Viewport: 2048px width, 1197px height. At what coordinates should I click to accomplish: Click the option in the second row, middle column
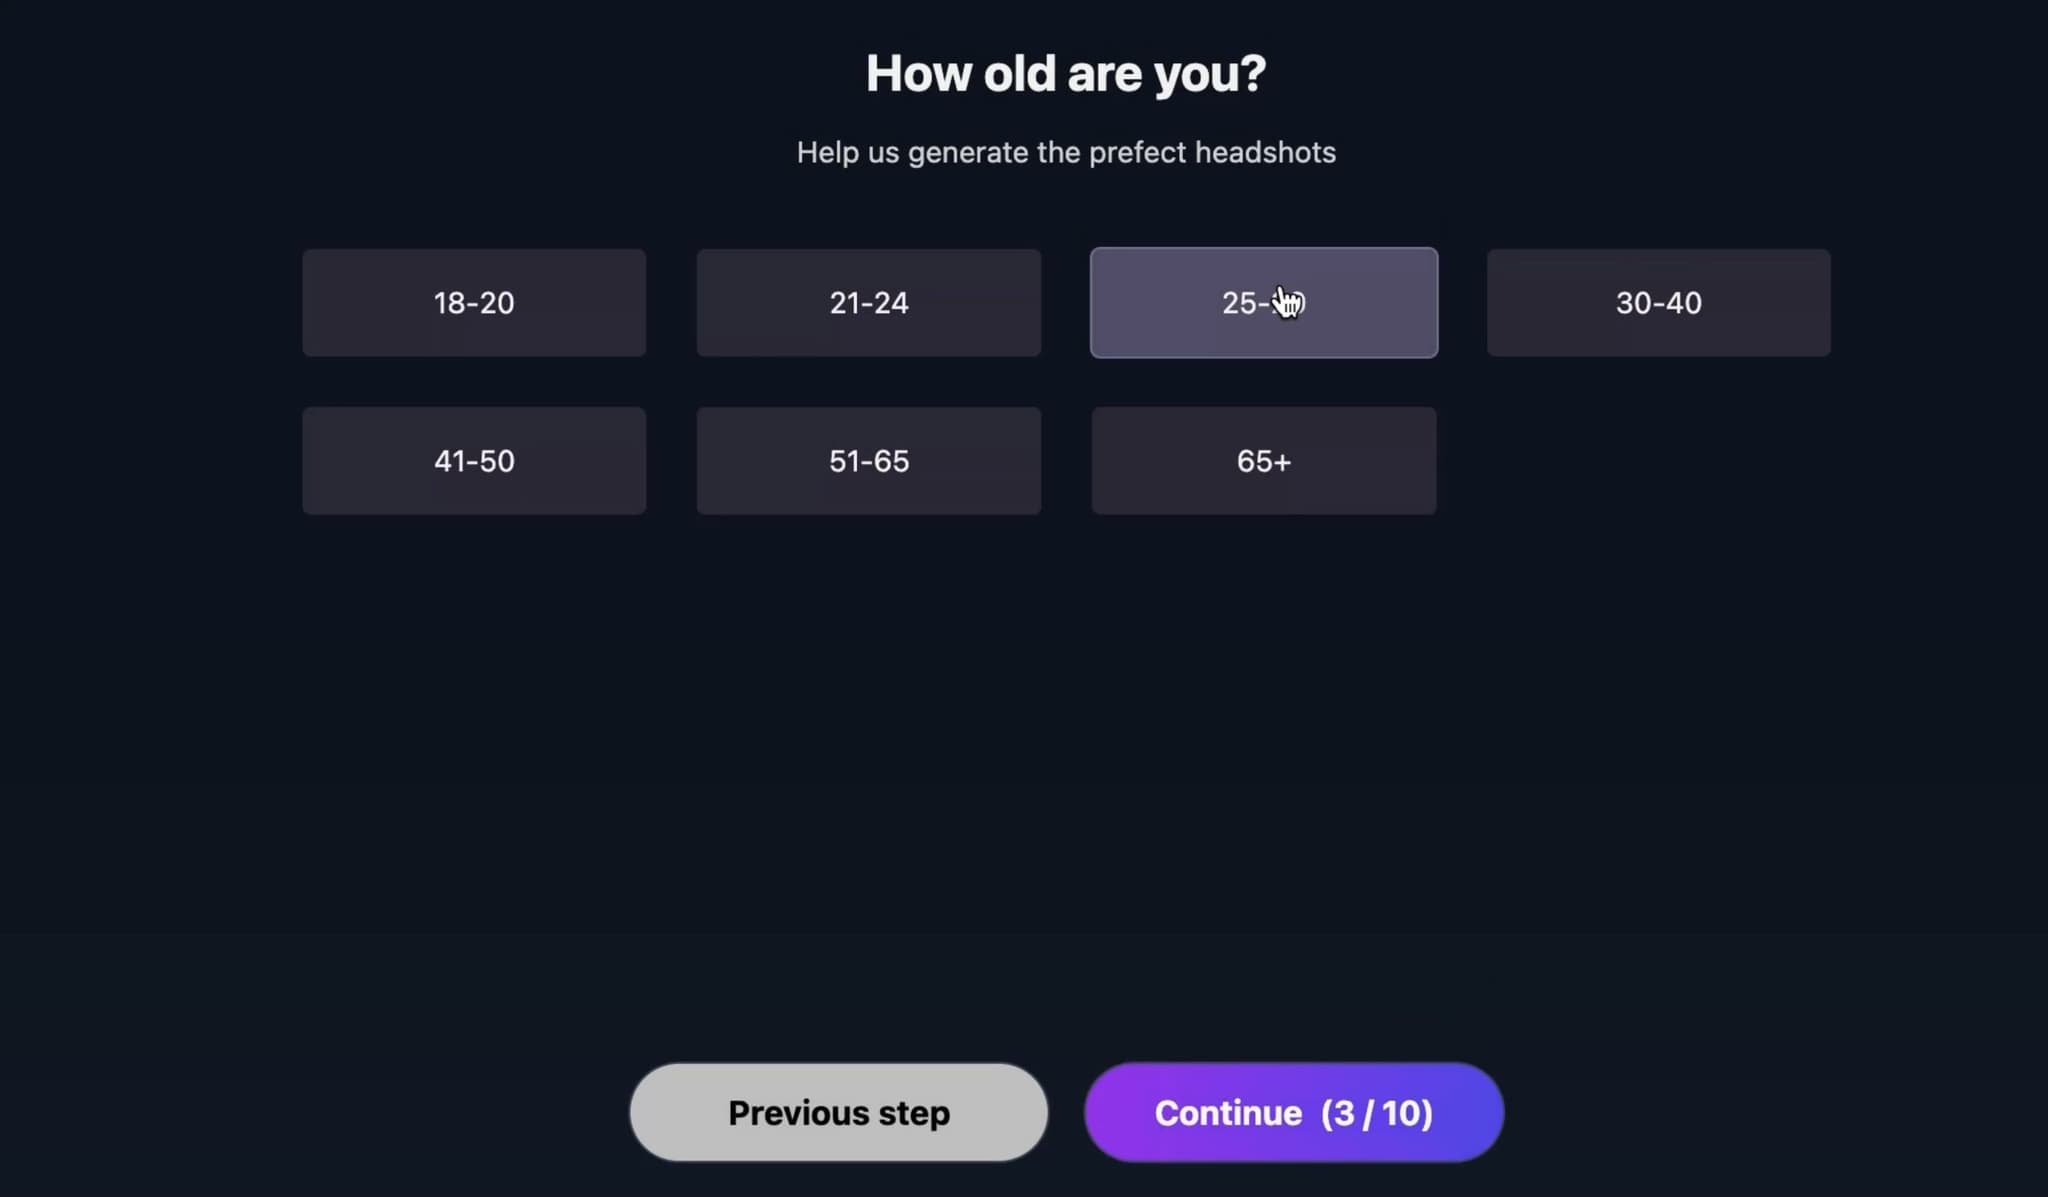click(867, 461)
